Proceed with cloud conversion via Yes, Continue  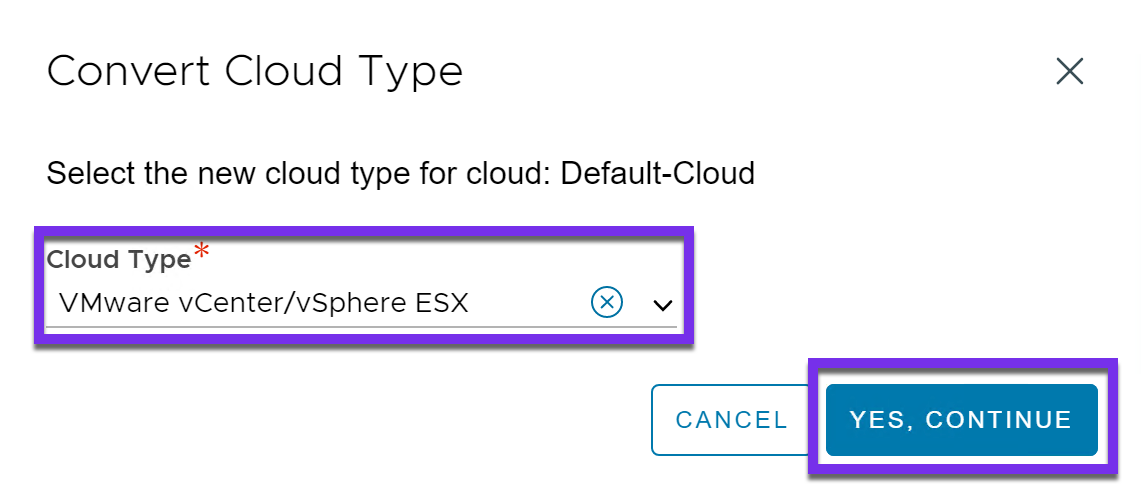point(961,420)
